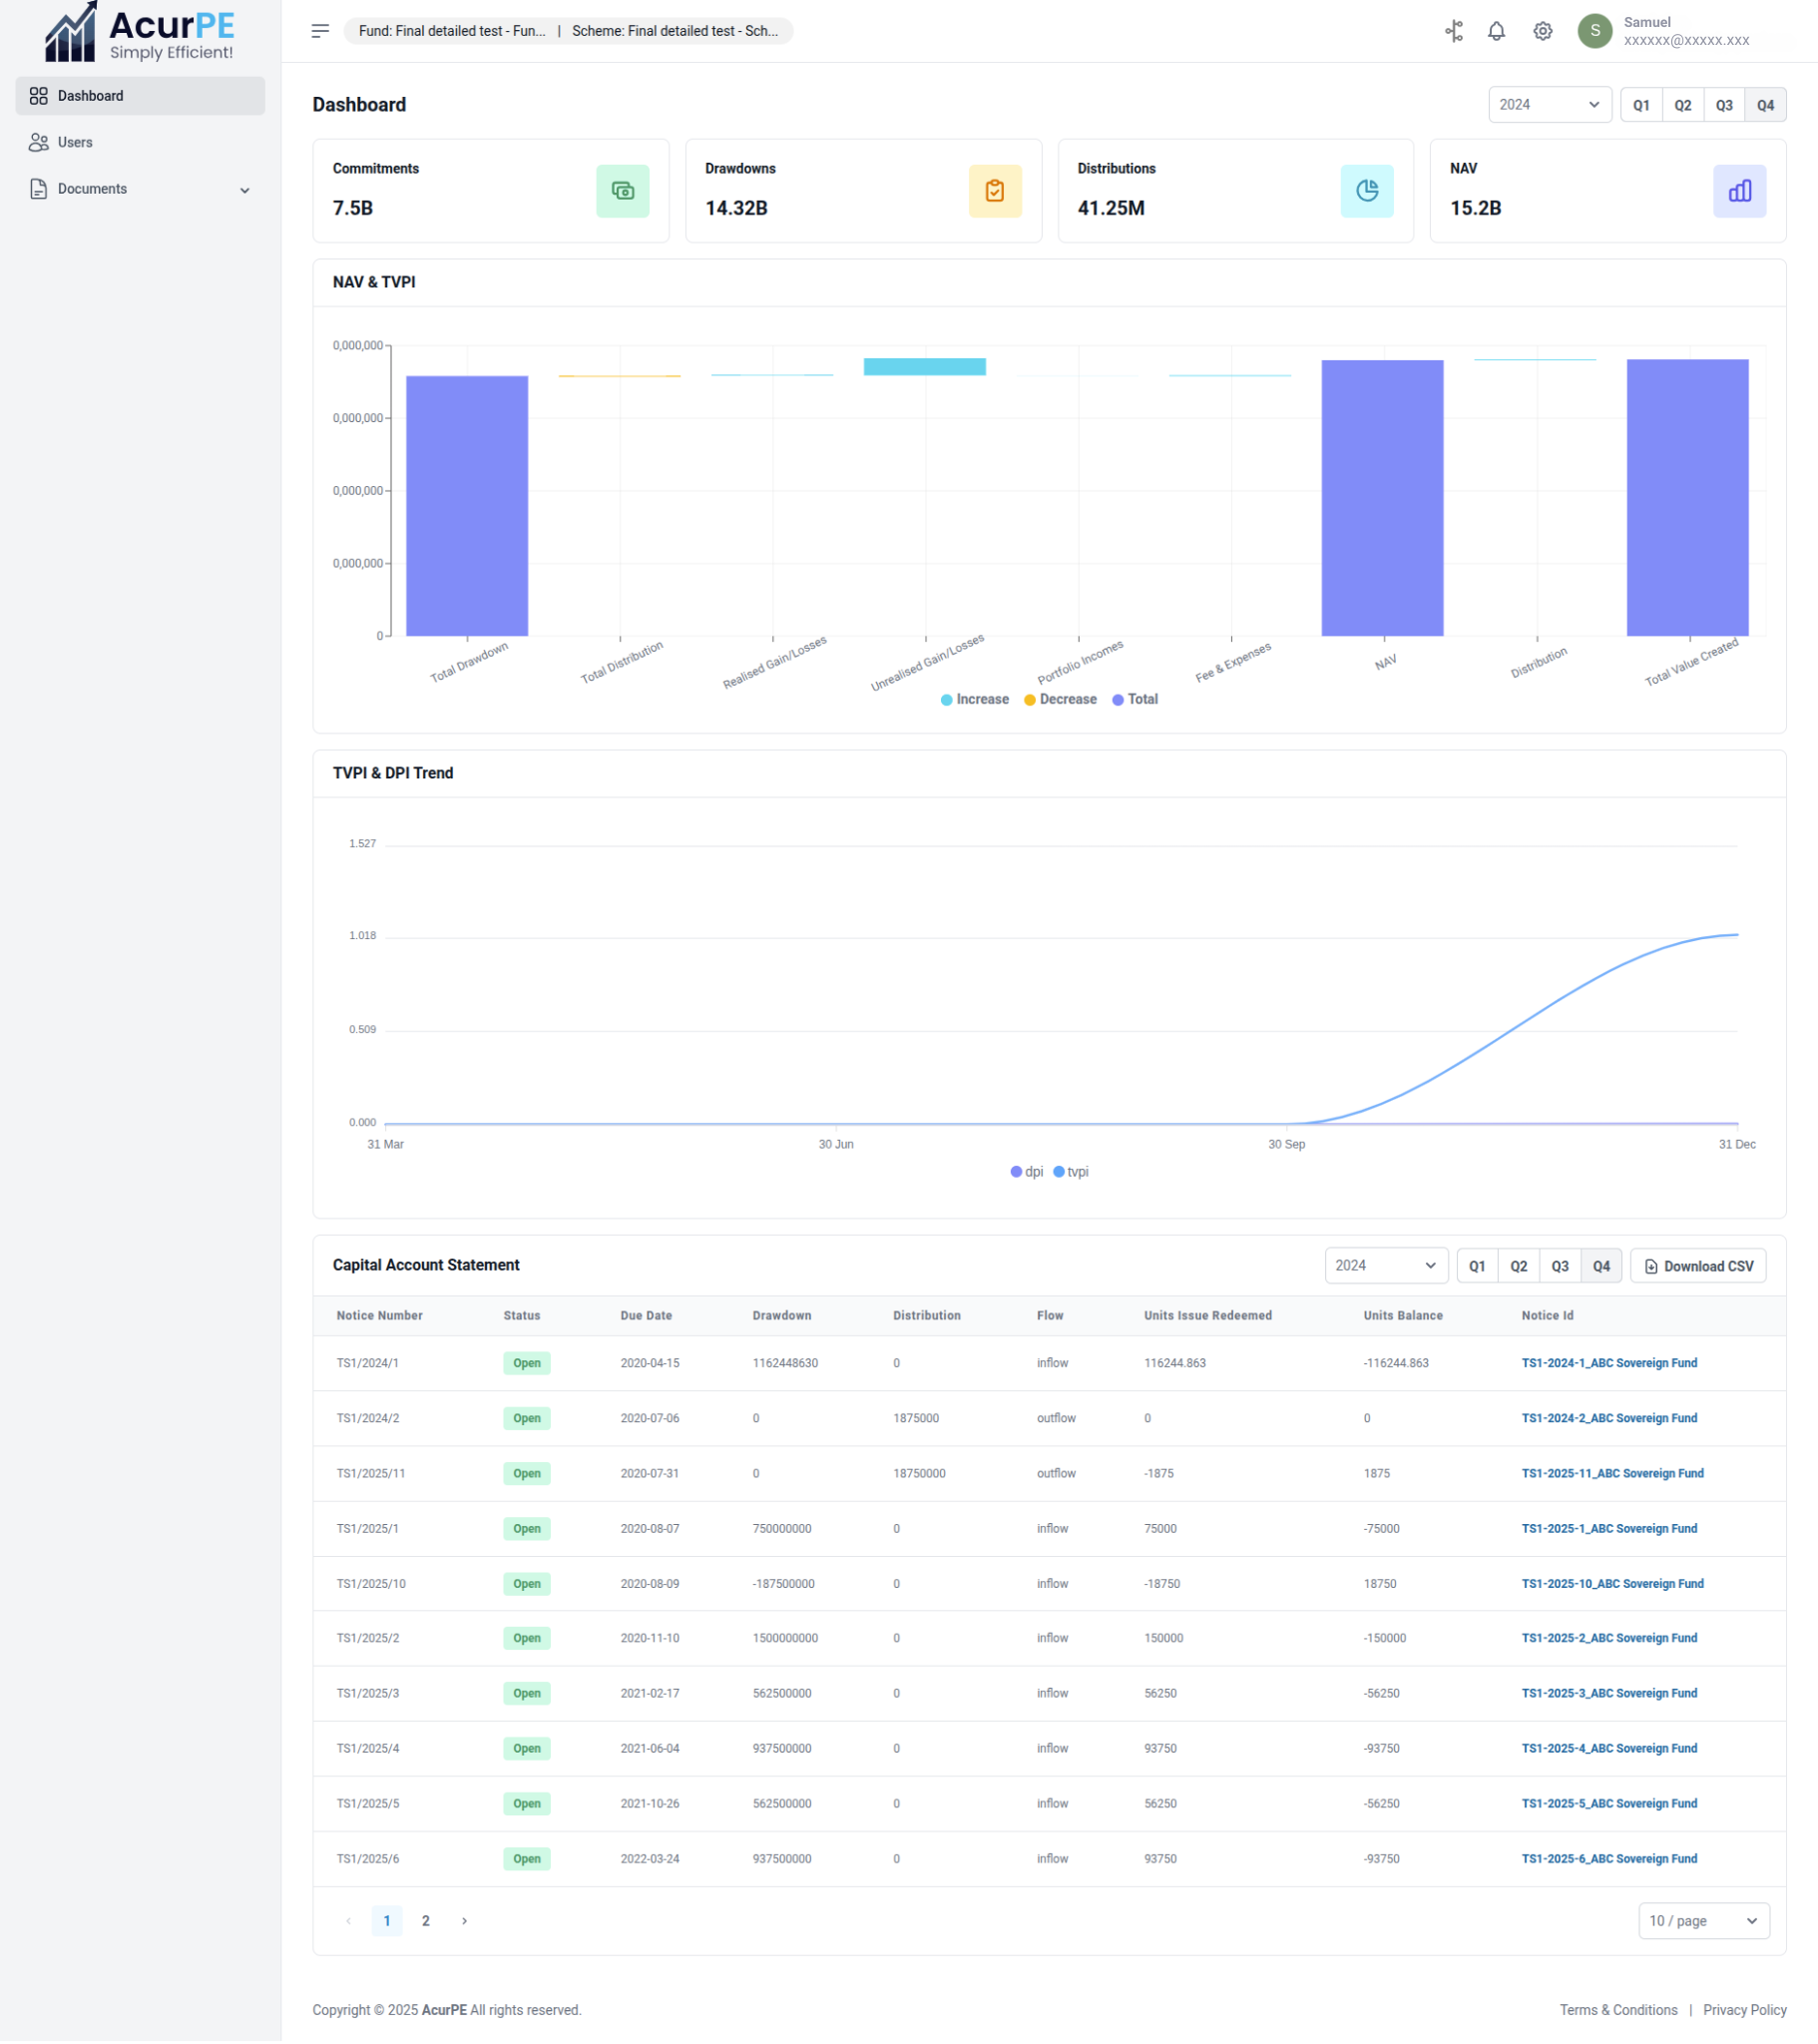Open the 10 / page size dropdown
Screen dimensions: 1818x2044
[1702, 1920]
